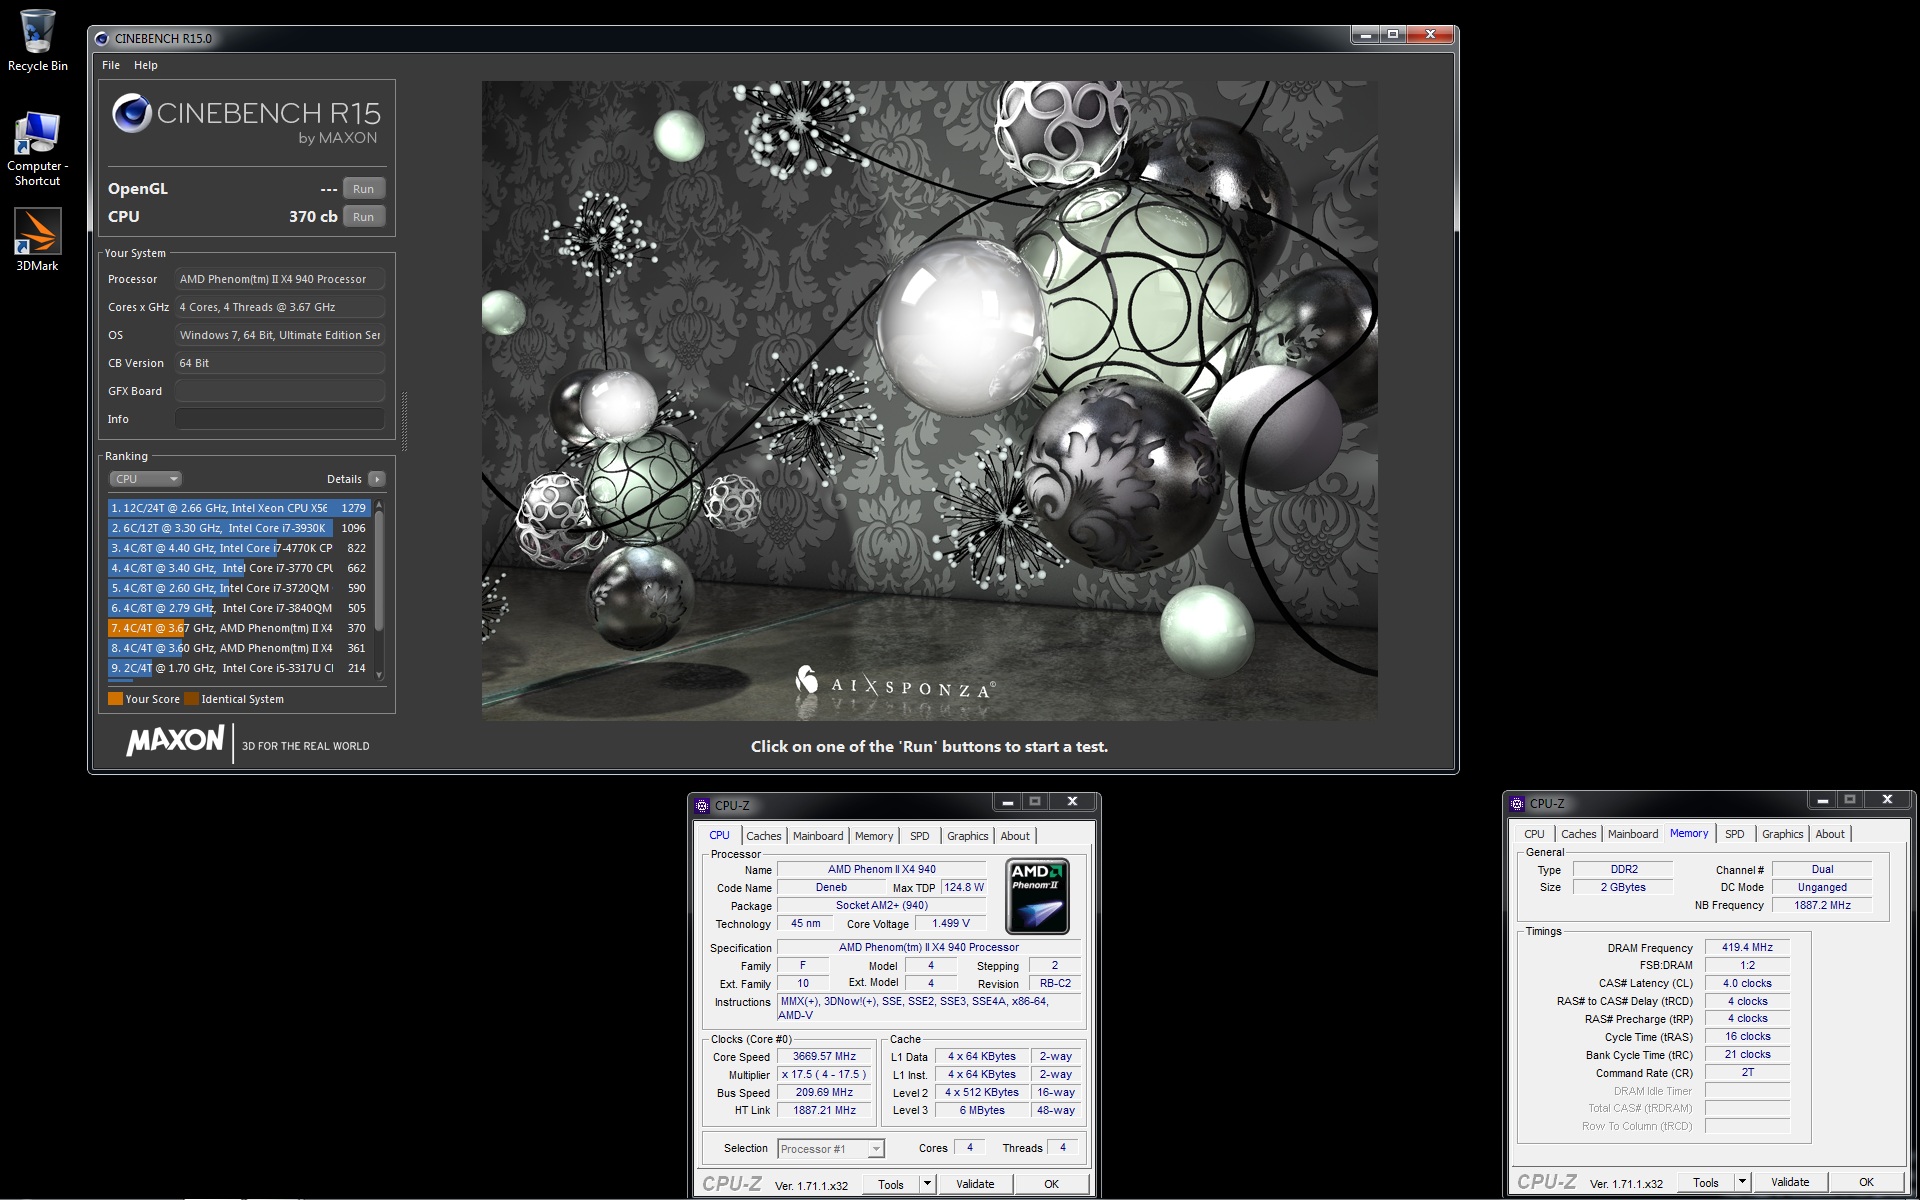Select ranking row AMD Phenom II X4 361
The width and height of the screenshot is (1920, 1200).
click(239, 648)
